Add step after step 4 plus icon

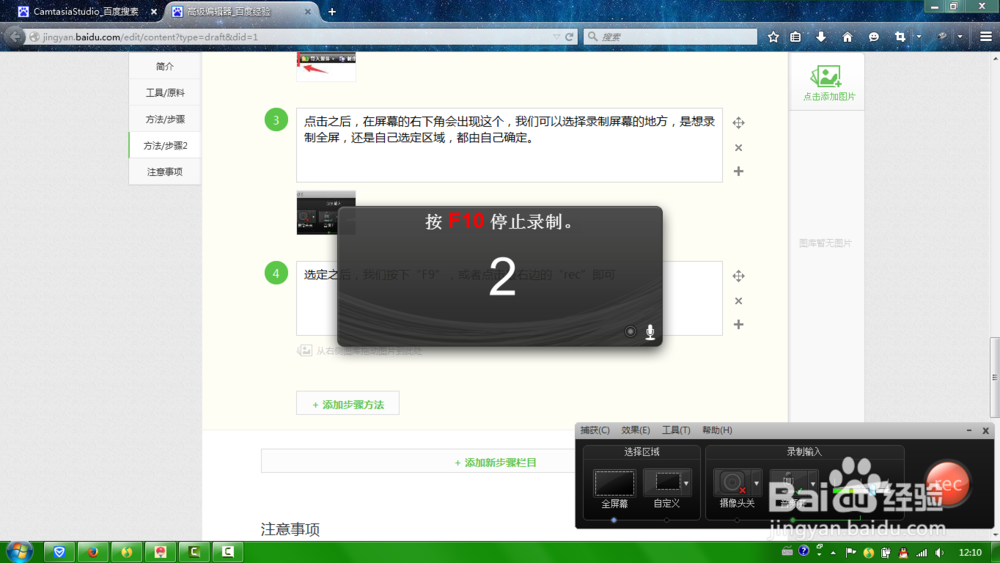tap(739, 324)
